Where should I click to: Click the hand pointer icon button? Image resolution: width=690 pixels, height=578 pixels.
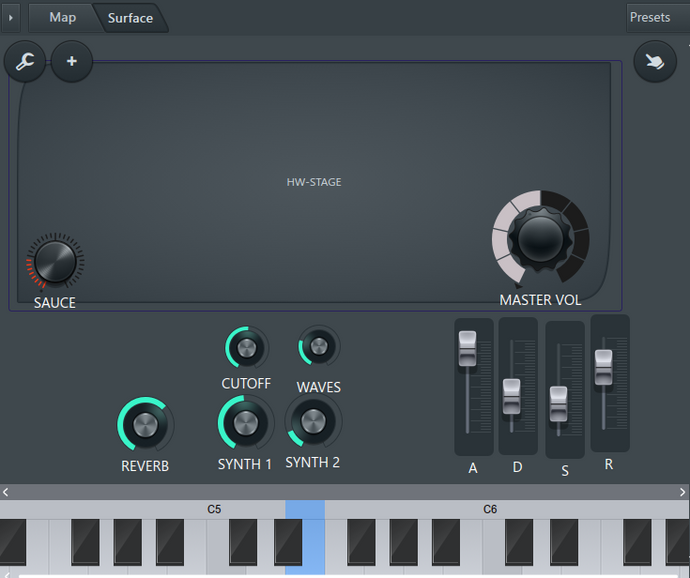[x=655, y=61]
